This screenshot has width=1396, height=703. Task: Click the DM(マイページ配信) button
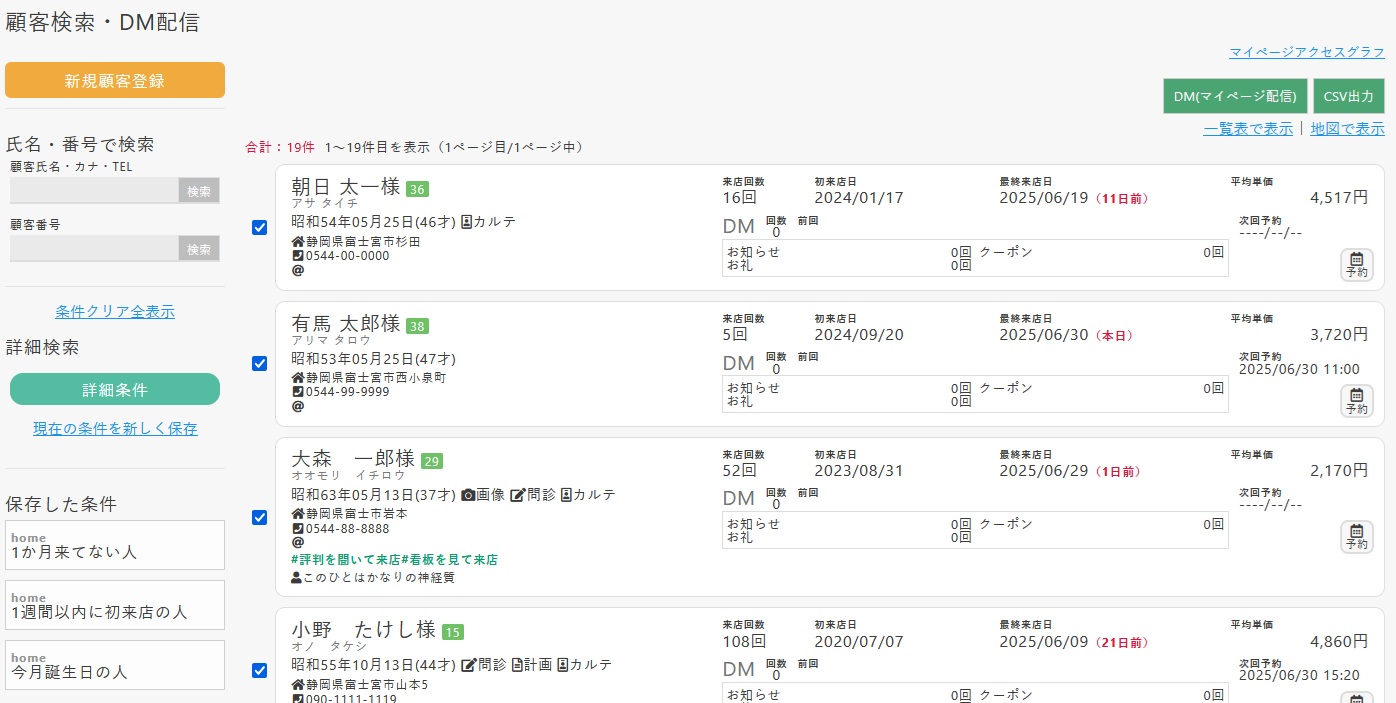coord(1237,96)
